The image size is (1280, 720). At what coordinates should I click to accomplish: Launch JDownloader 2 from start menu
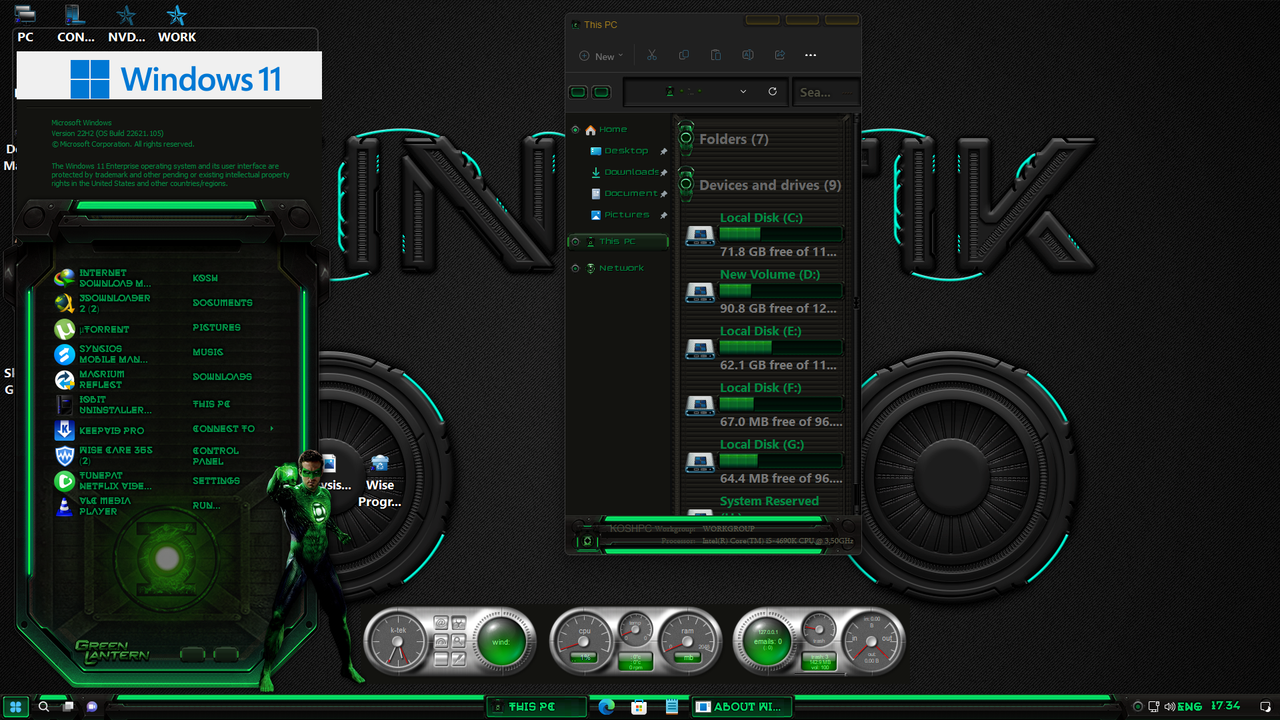(x=103, y=303)
